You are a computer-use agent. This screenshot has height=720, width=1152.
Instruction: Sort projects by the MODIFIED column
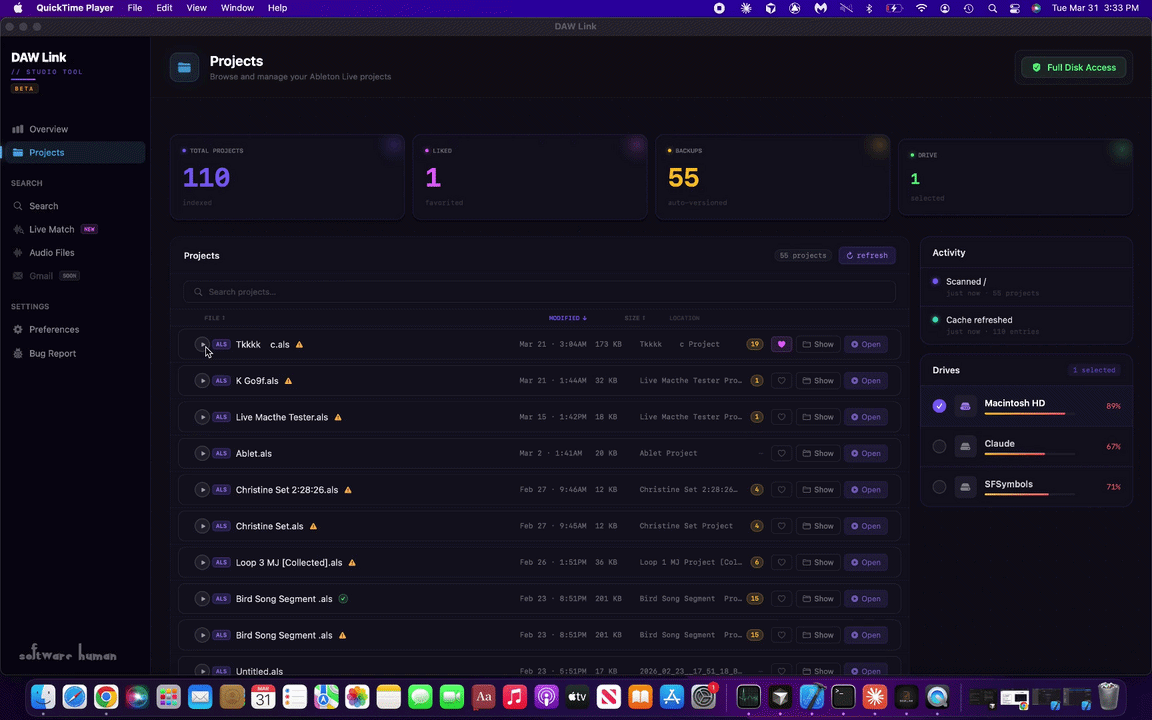point(566,317)
